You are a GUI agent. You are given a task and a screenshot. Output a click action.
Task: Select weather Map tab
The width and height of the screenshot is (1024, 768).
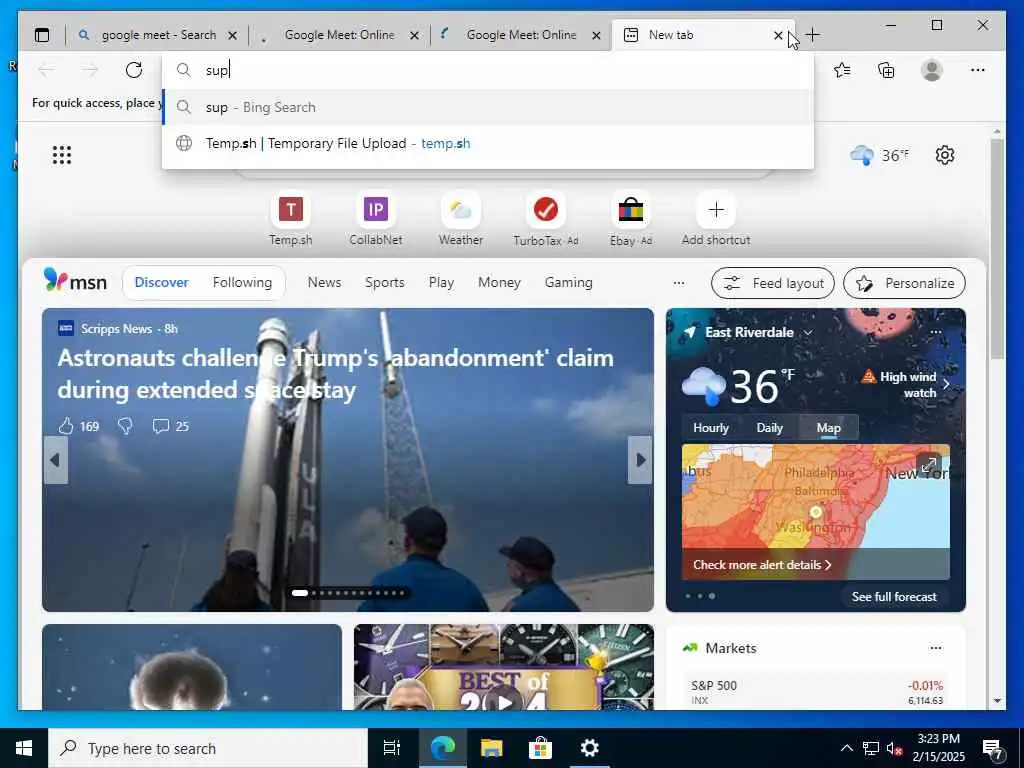[x=828, y=428]
